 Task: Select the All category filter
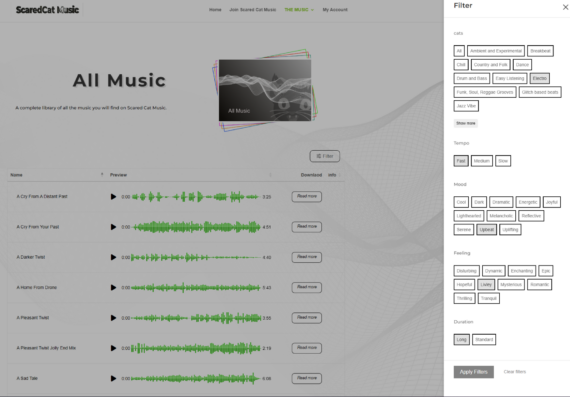click(x=459, y=51)
